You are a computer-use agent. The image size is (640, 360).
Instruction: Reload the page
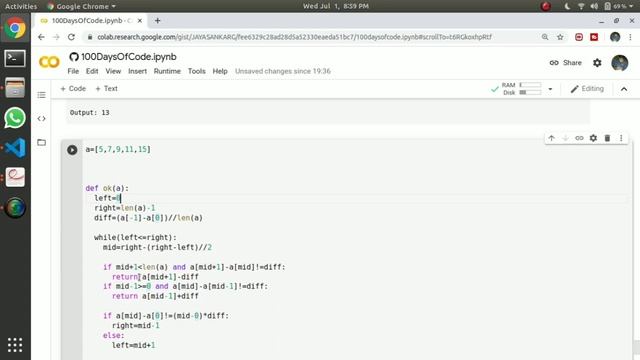[71, 37]
